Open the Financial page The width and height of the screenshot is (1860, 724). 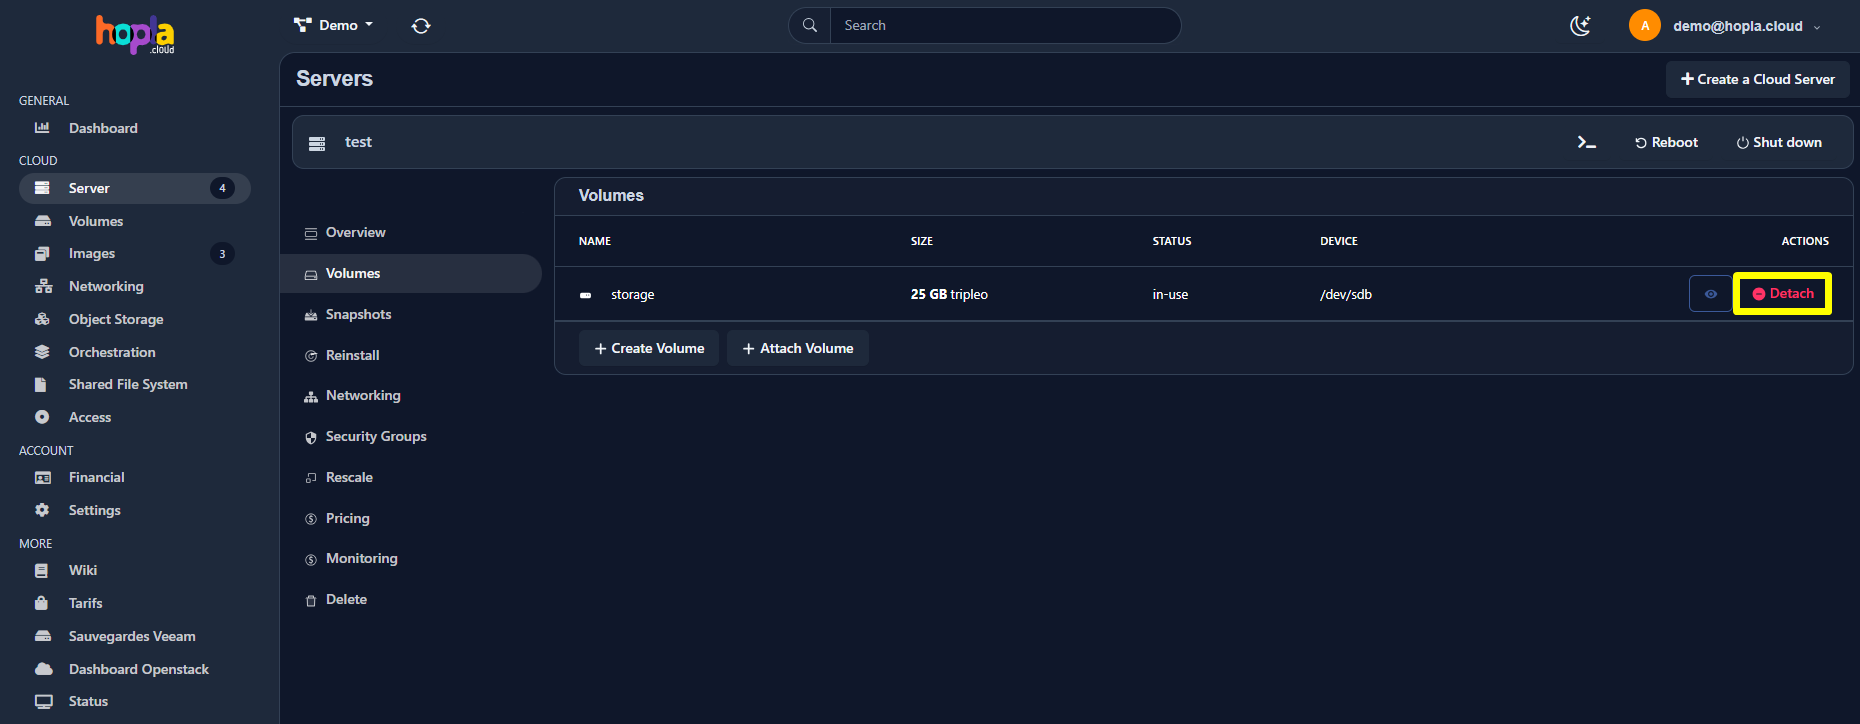coord(97,477)
